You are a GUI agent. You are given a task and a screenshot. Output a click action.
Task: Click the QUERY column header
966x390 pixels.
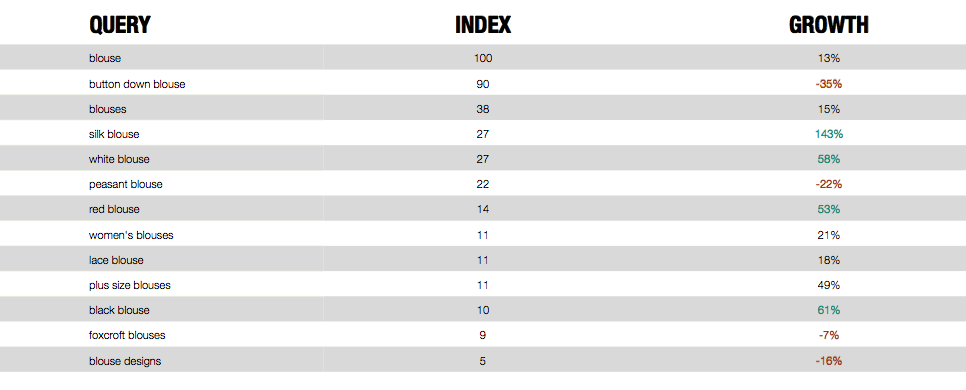(x=120, y=25)
